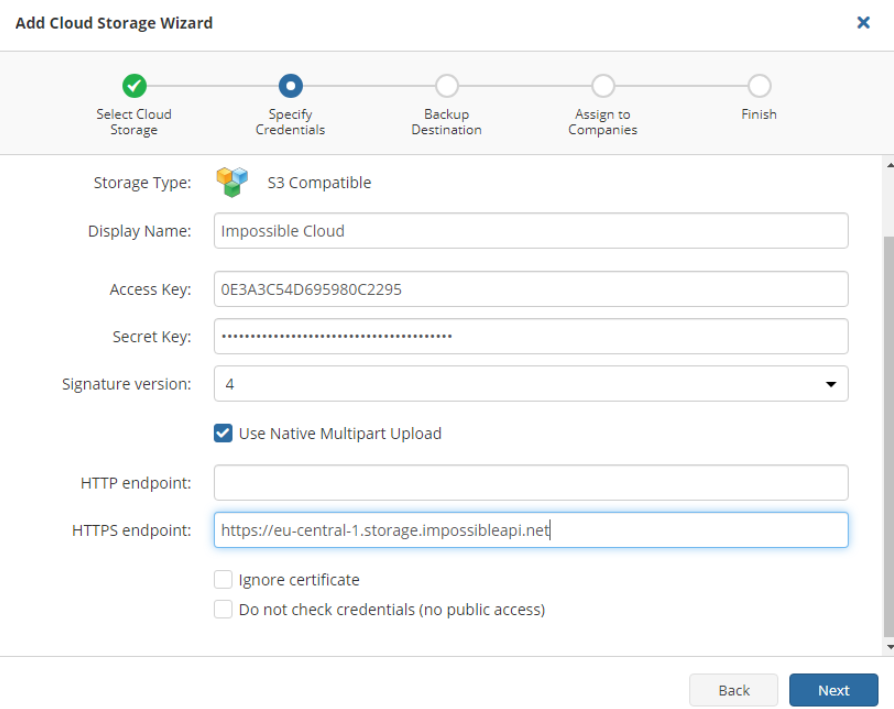Go back with the Back button
Screen dimensions: 894x709
pyautogui.click(x=733, y=690)
